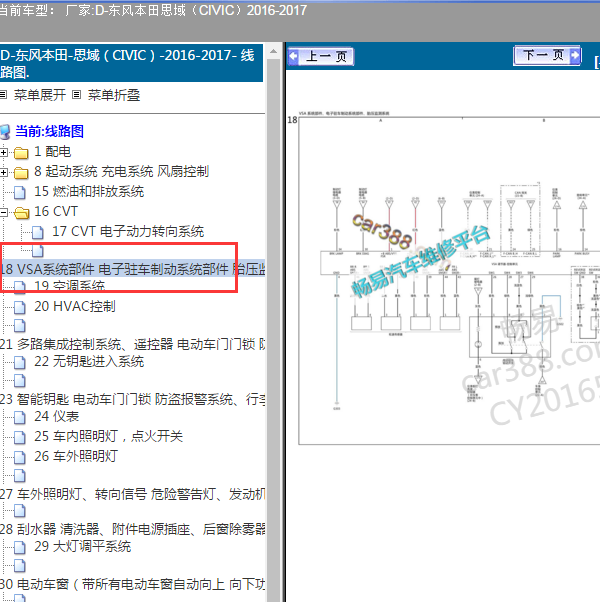Go to previous page with 上一页 button

320,56
